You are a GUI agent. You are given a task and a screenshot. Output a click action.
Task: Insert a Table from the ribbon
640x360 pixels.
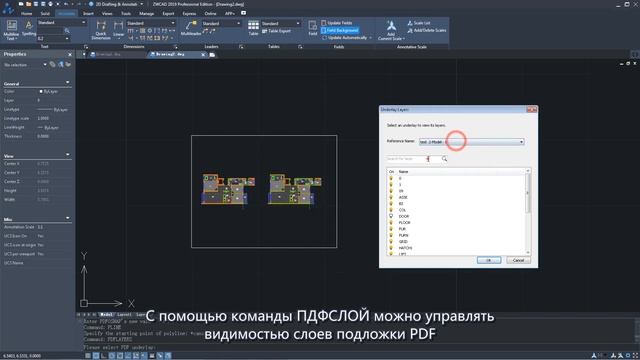coord(253,28)
